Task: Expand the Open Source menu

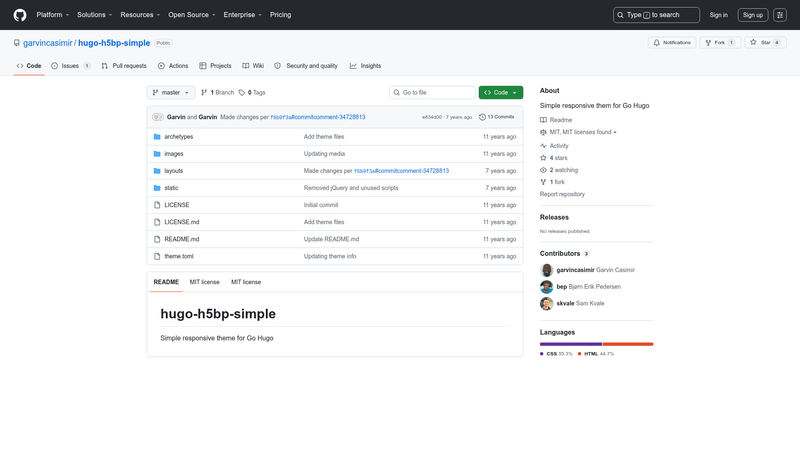Action: (x=192, y=15)
